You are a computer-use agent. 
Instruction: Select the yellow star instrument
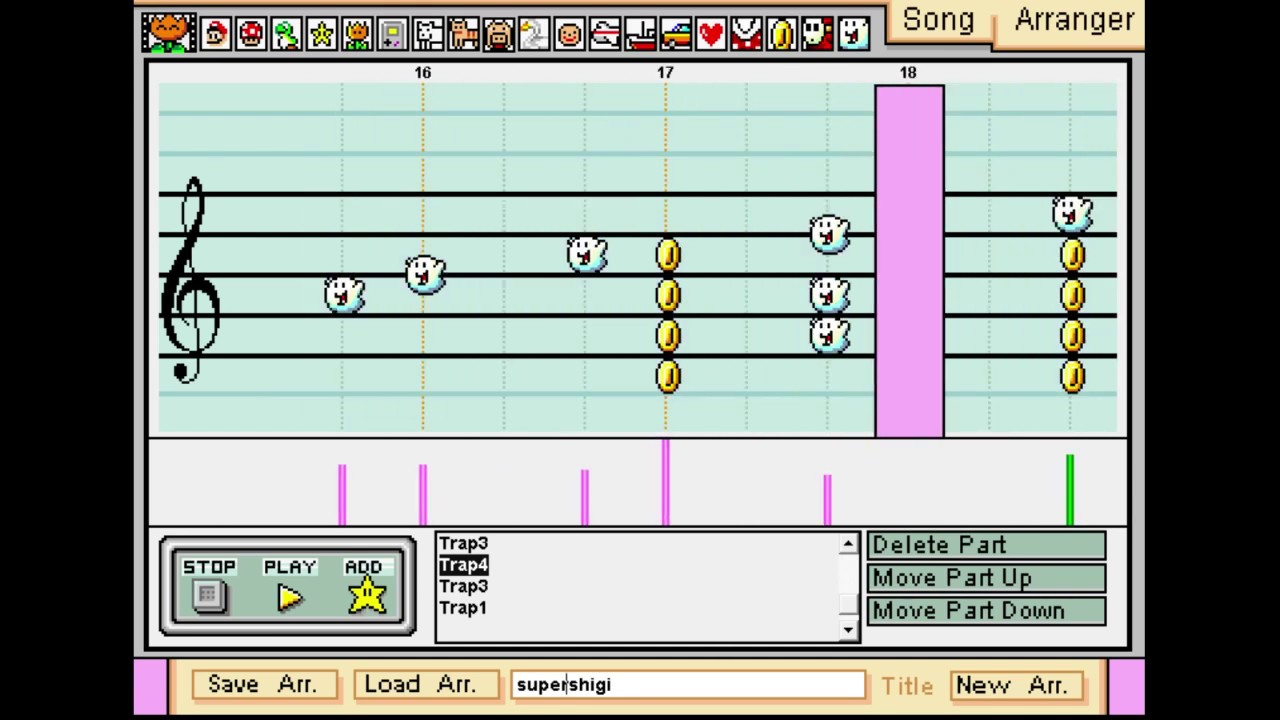point(322,35)
